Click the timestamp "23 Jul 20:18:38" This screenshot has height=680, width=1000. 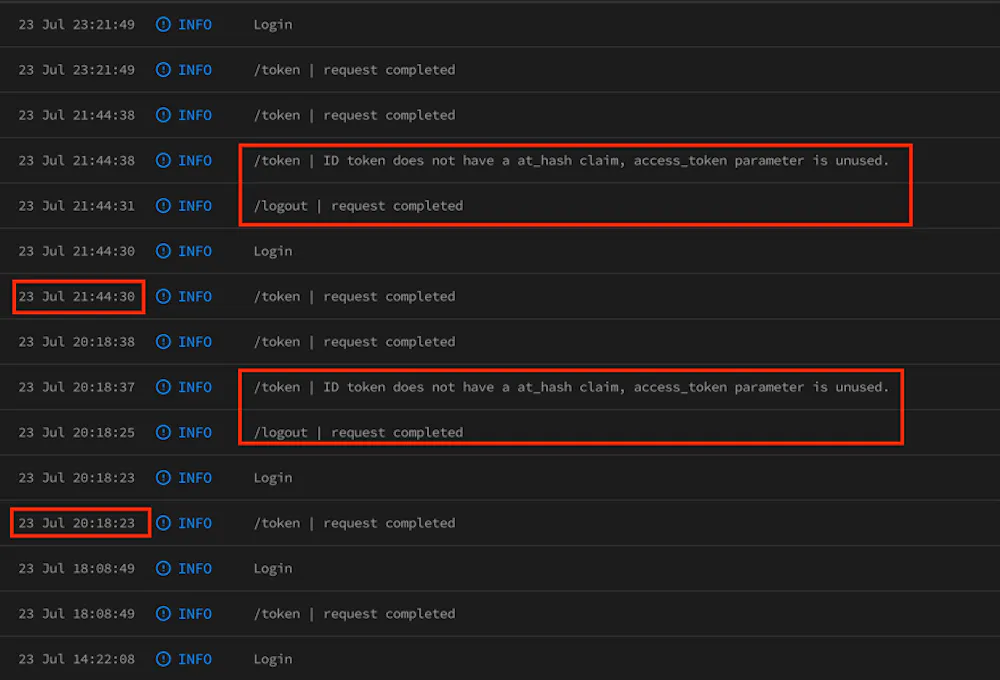(x=77, y=341)
